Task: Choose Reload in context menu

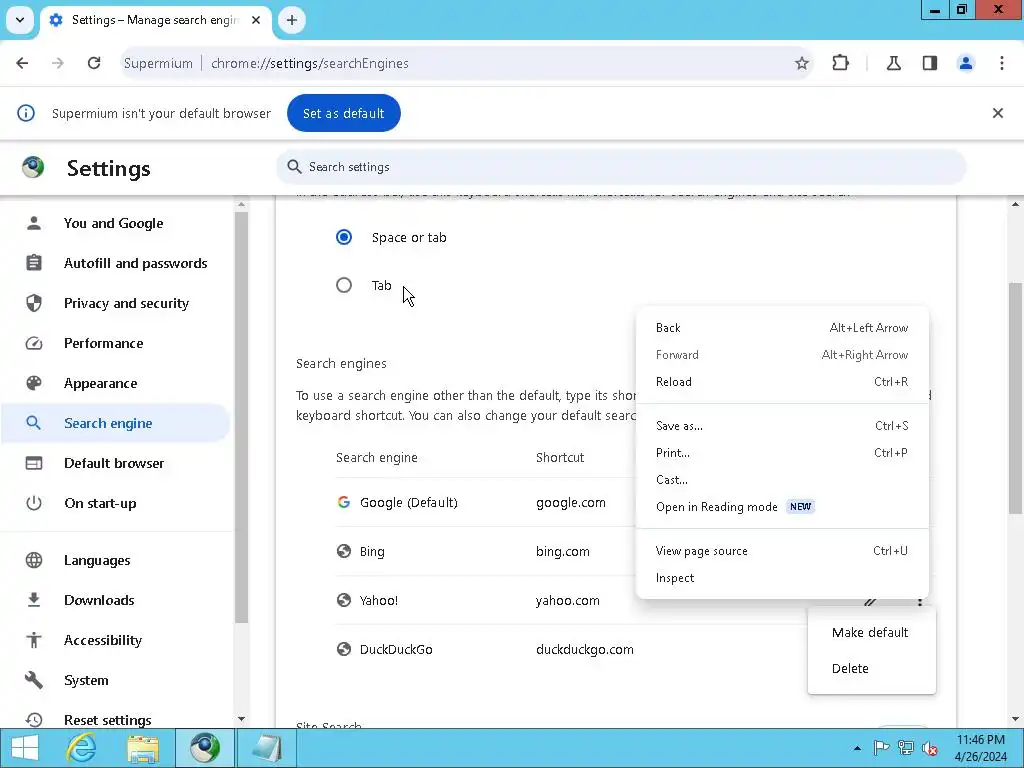Action: click(x=782, y=382)
